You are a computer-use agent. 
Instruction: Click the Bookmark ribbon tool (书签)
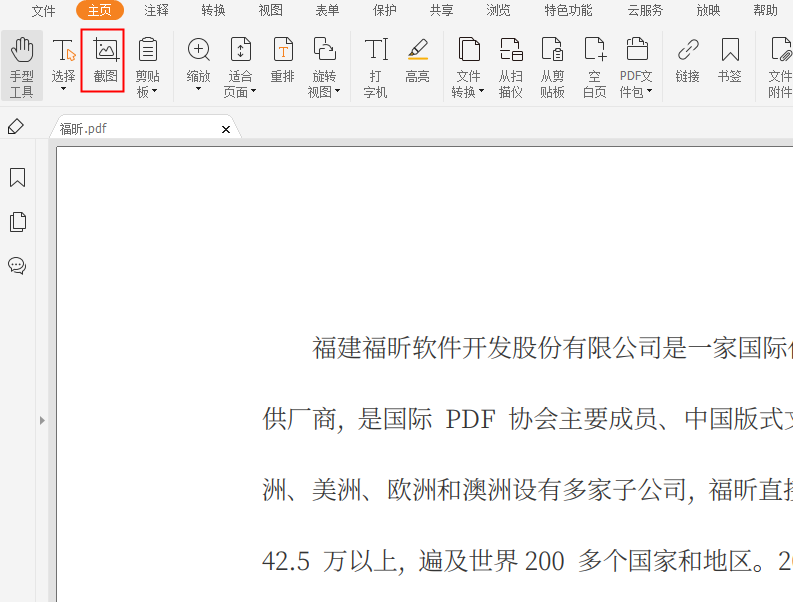click(729, 60)
